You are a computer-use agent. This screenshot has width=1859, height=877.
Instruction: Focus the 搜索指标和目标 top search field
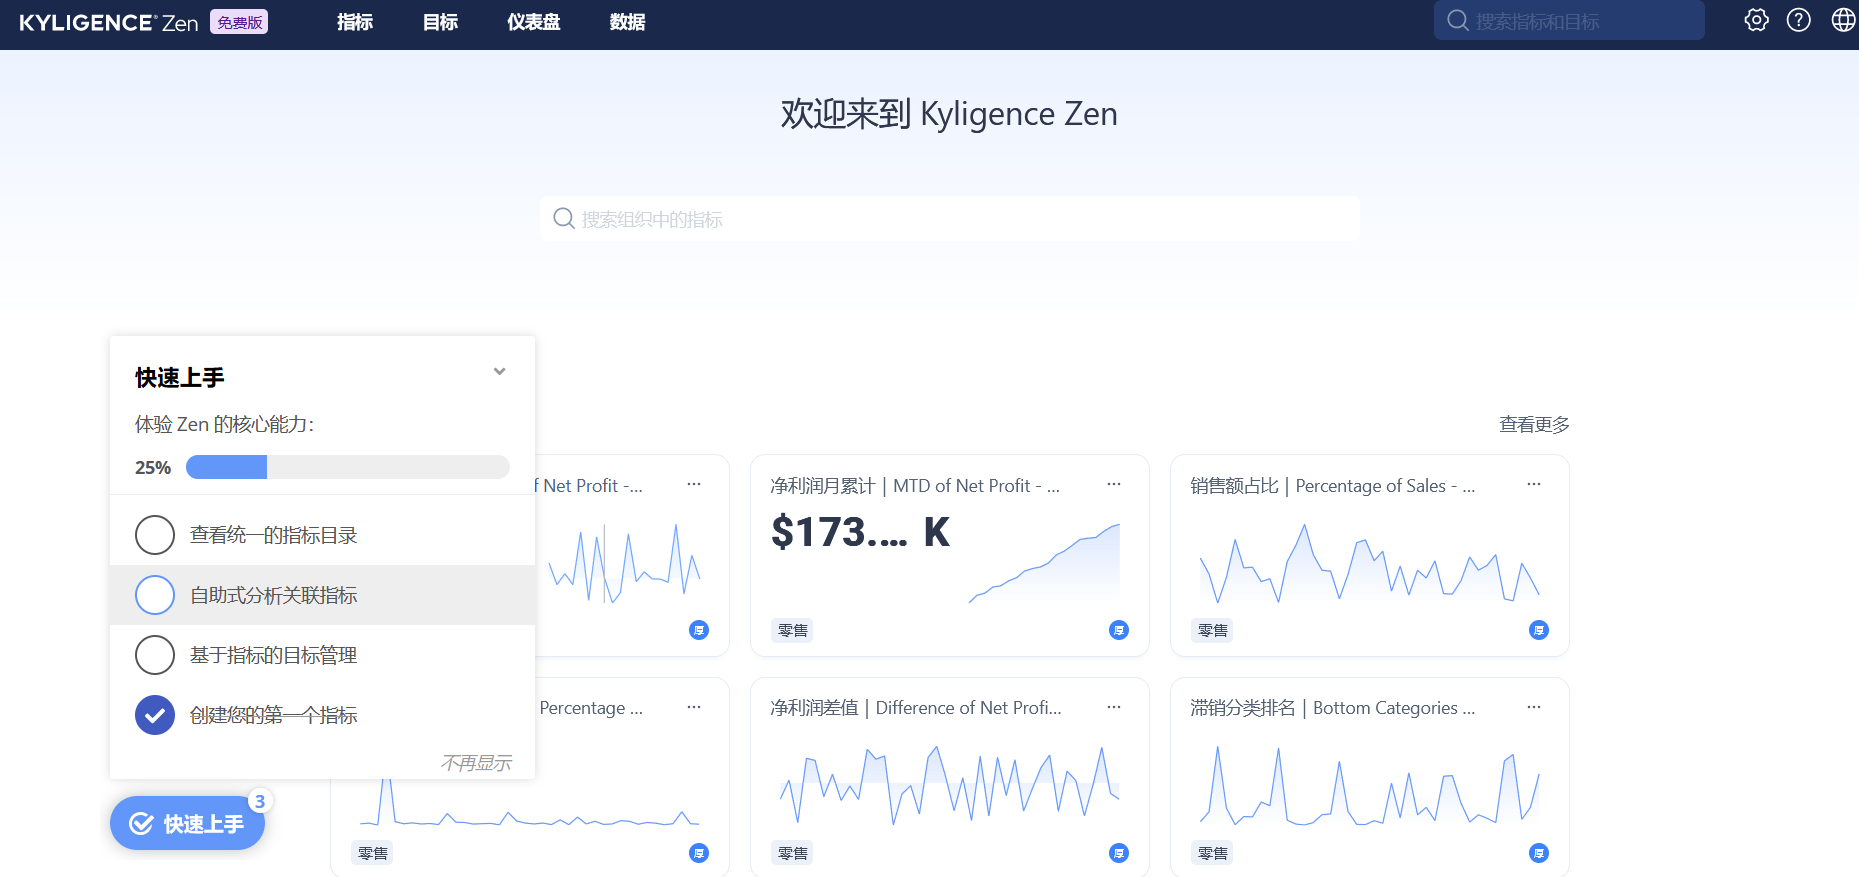(x=1569, y=20)
